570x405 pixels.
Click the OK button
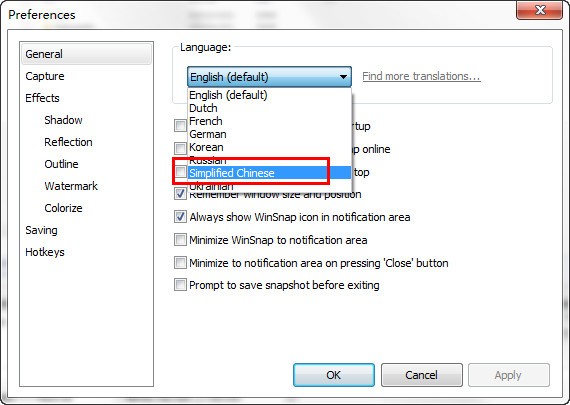(334, 375)
